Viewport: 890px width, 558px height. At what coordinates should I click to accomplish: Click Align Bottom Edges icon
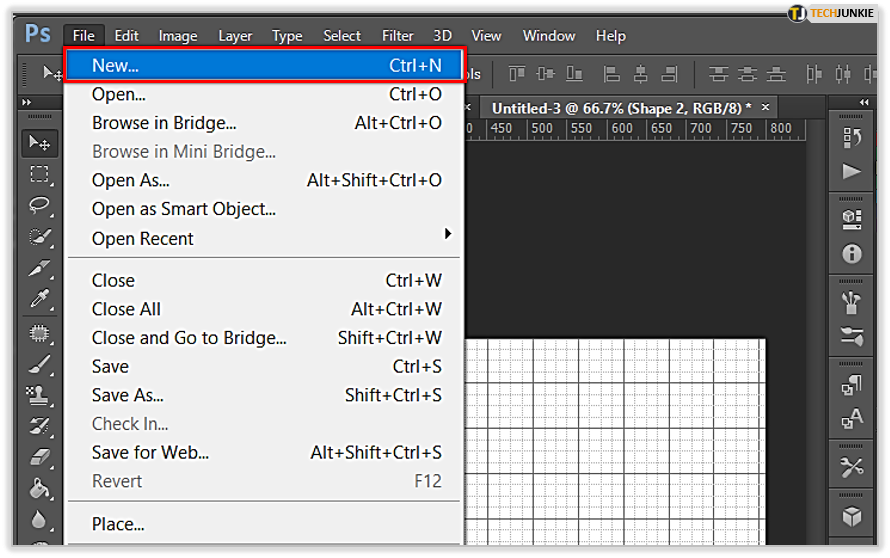pyautogui.click(x=574, y=74)
